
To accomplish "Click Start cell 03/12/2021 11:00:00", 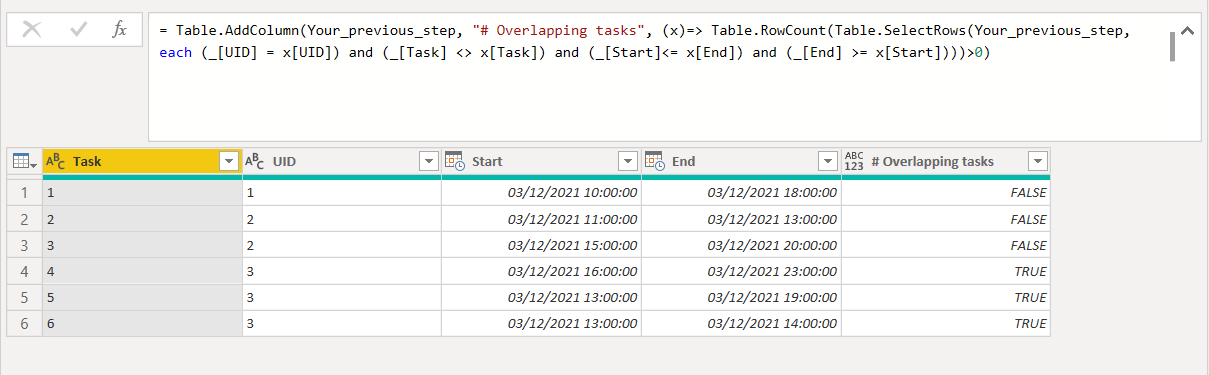I will point(541,219).
